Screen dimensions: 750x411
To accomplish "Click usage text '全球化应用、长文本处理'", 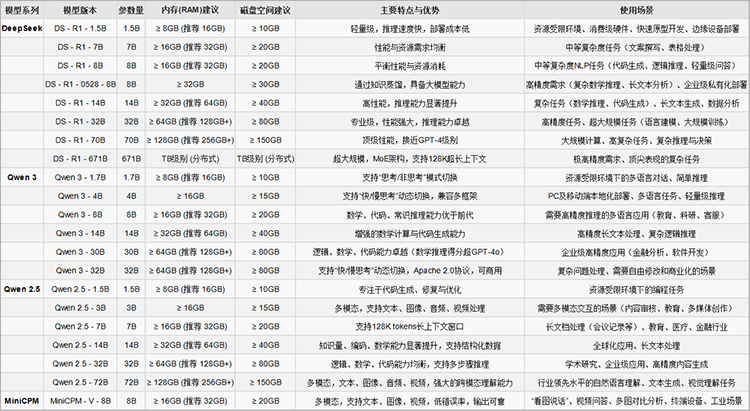I will (637, 345).
